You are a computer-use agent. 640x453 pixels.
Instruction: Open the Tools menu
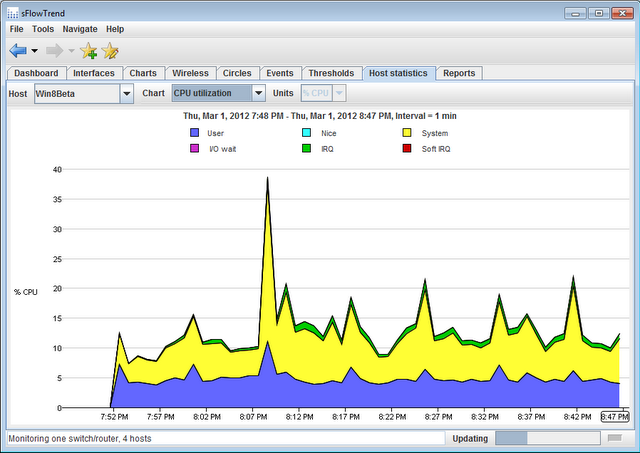pos(43,29)
